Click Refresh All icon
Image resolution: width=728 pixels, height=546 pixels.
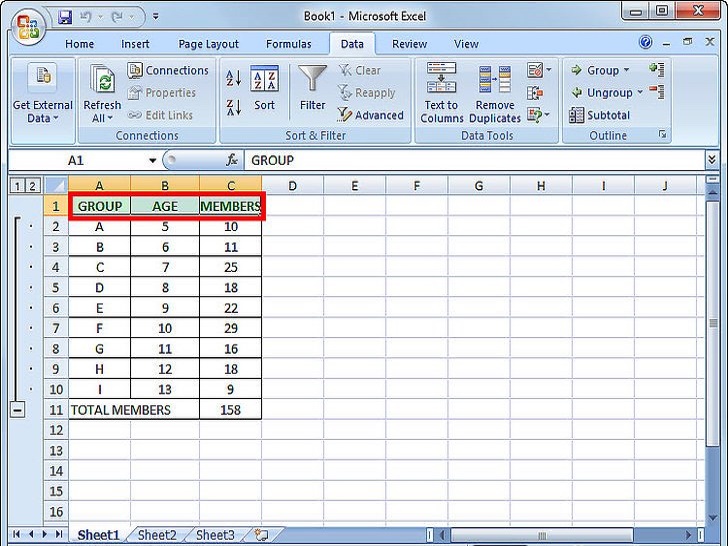click(x=102, y=82)
